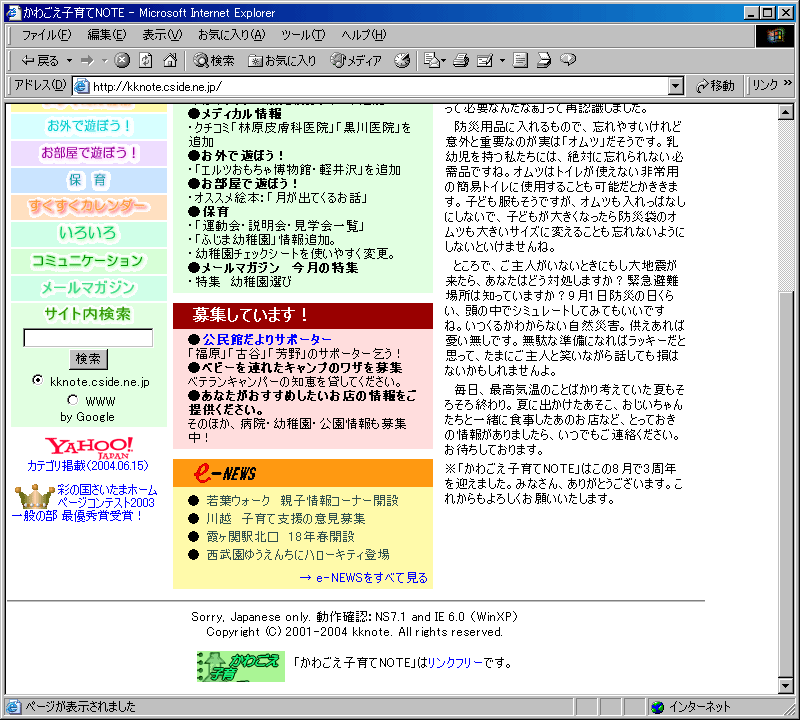Open the リンクフリー link in footer
Viewport: 800px width, 720px height.
point(454,663)
